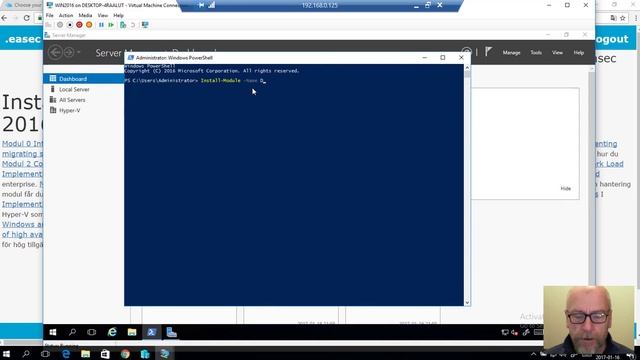Open the Media menu
This screenshot has width=640, height=360.
click(85, 15)
